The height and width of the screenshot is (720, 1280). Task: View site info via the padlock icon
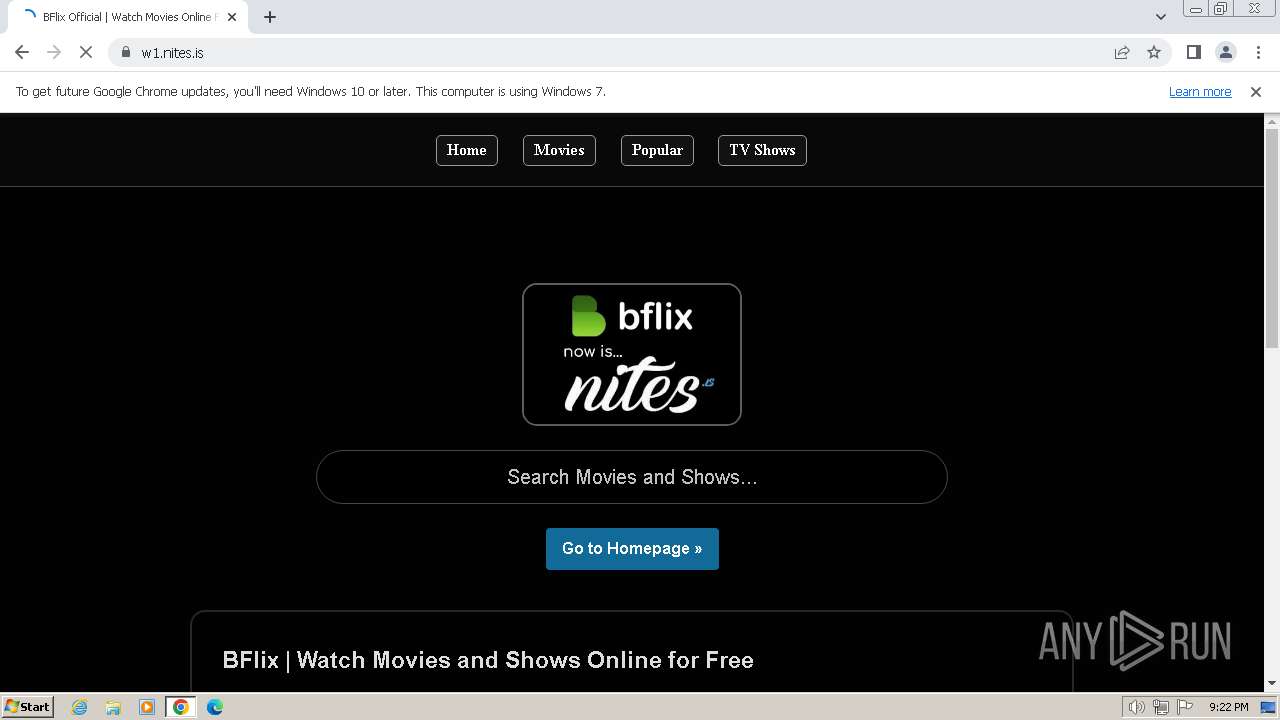[x=126, y=52]
